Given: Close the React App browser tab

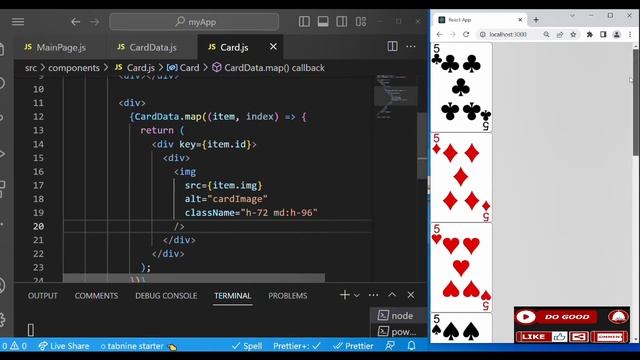Looking at the screenshot, I should click(520, 20).
